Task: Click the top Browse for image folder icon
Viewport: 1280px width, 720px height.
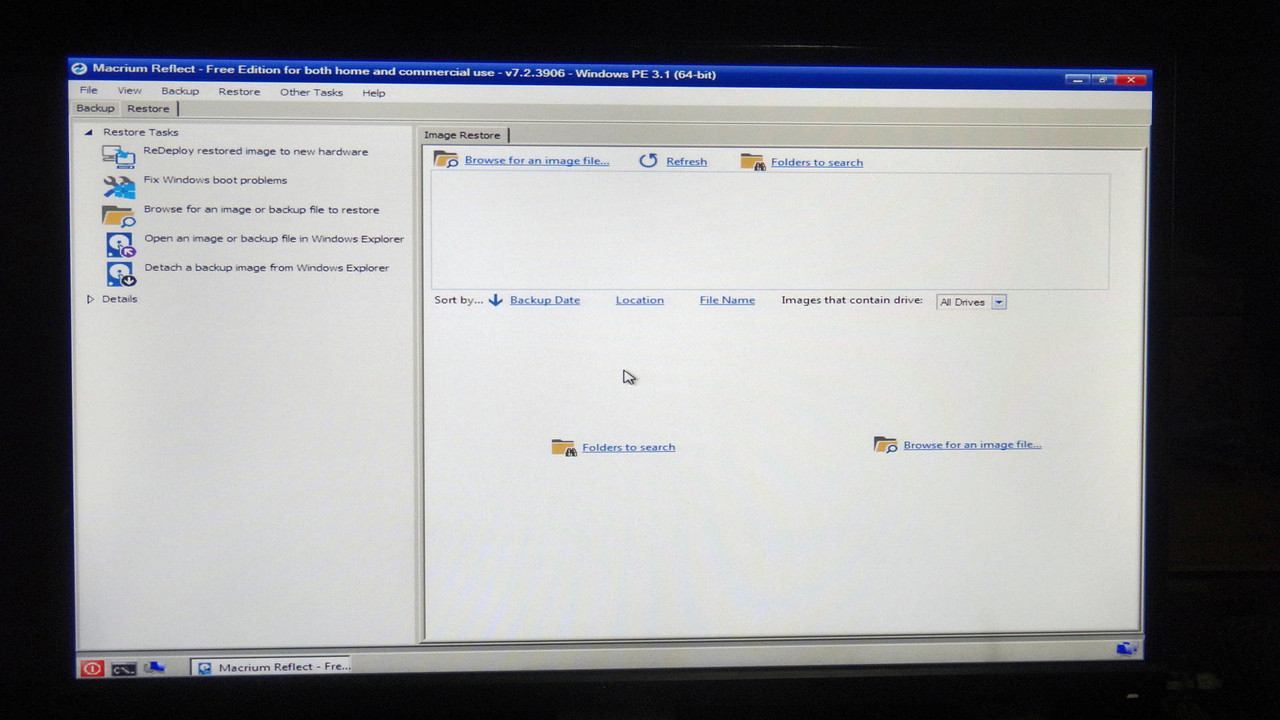Action: (x=446, y=159)
